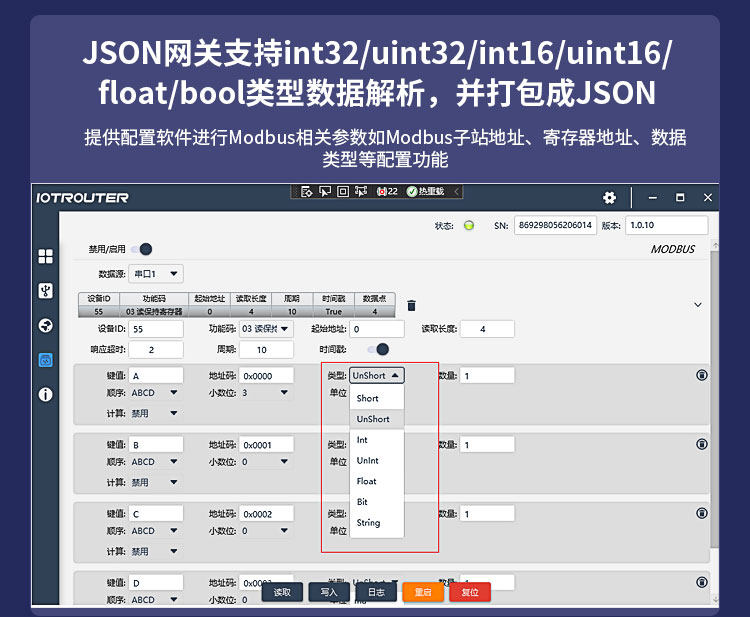Open the 类型 UnShort dropdown for key A

(376, 375)
